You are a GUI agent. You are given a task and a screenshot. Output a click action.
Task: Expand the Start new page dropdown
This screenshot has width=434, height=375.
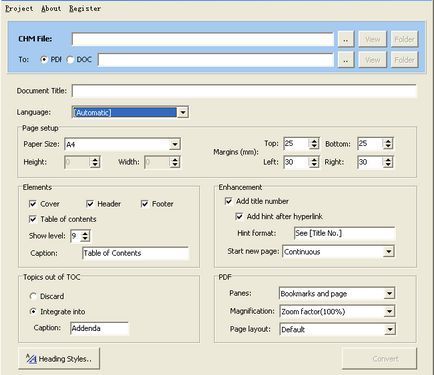[388, 251]
